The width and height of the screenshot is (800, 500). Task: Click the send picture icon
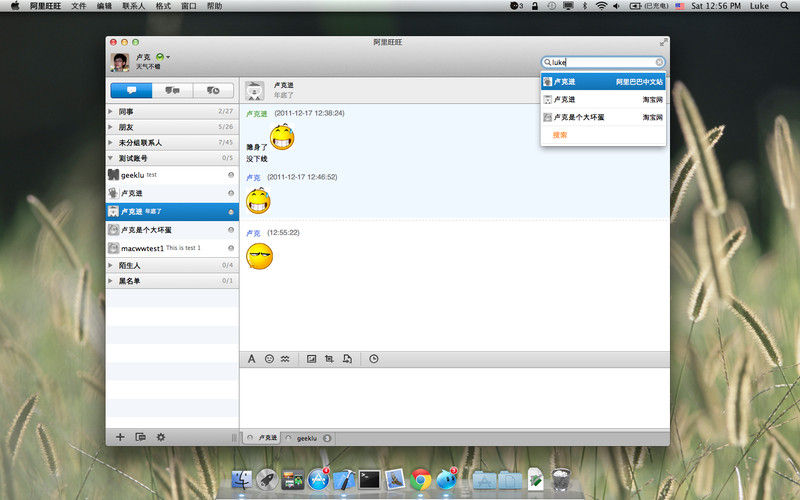(311, 359)
